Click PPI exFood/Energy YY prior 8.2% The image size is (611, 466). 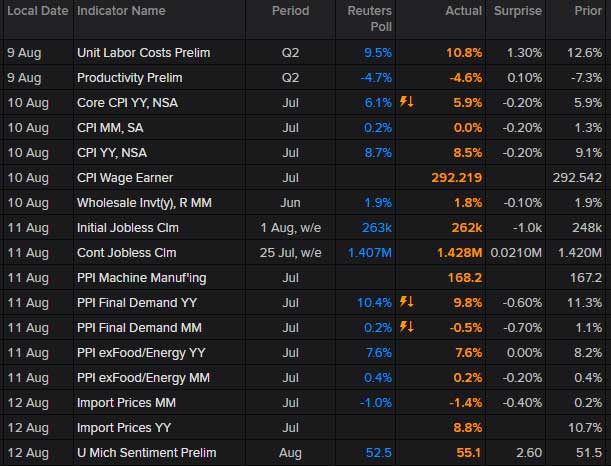pyautogui.click(x=588, y=353)
